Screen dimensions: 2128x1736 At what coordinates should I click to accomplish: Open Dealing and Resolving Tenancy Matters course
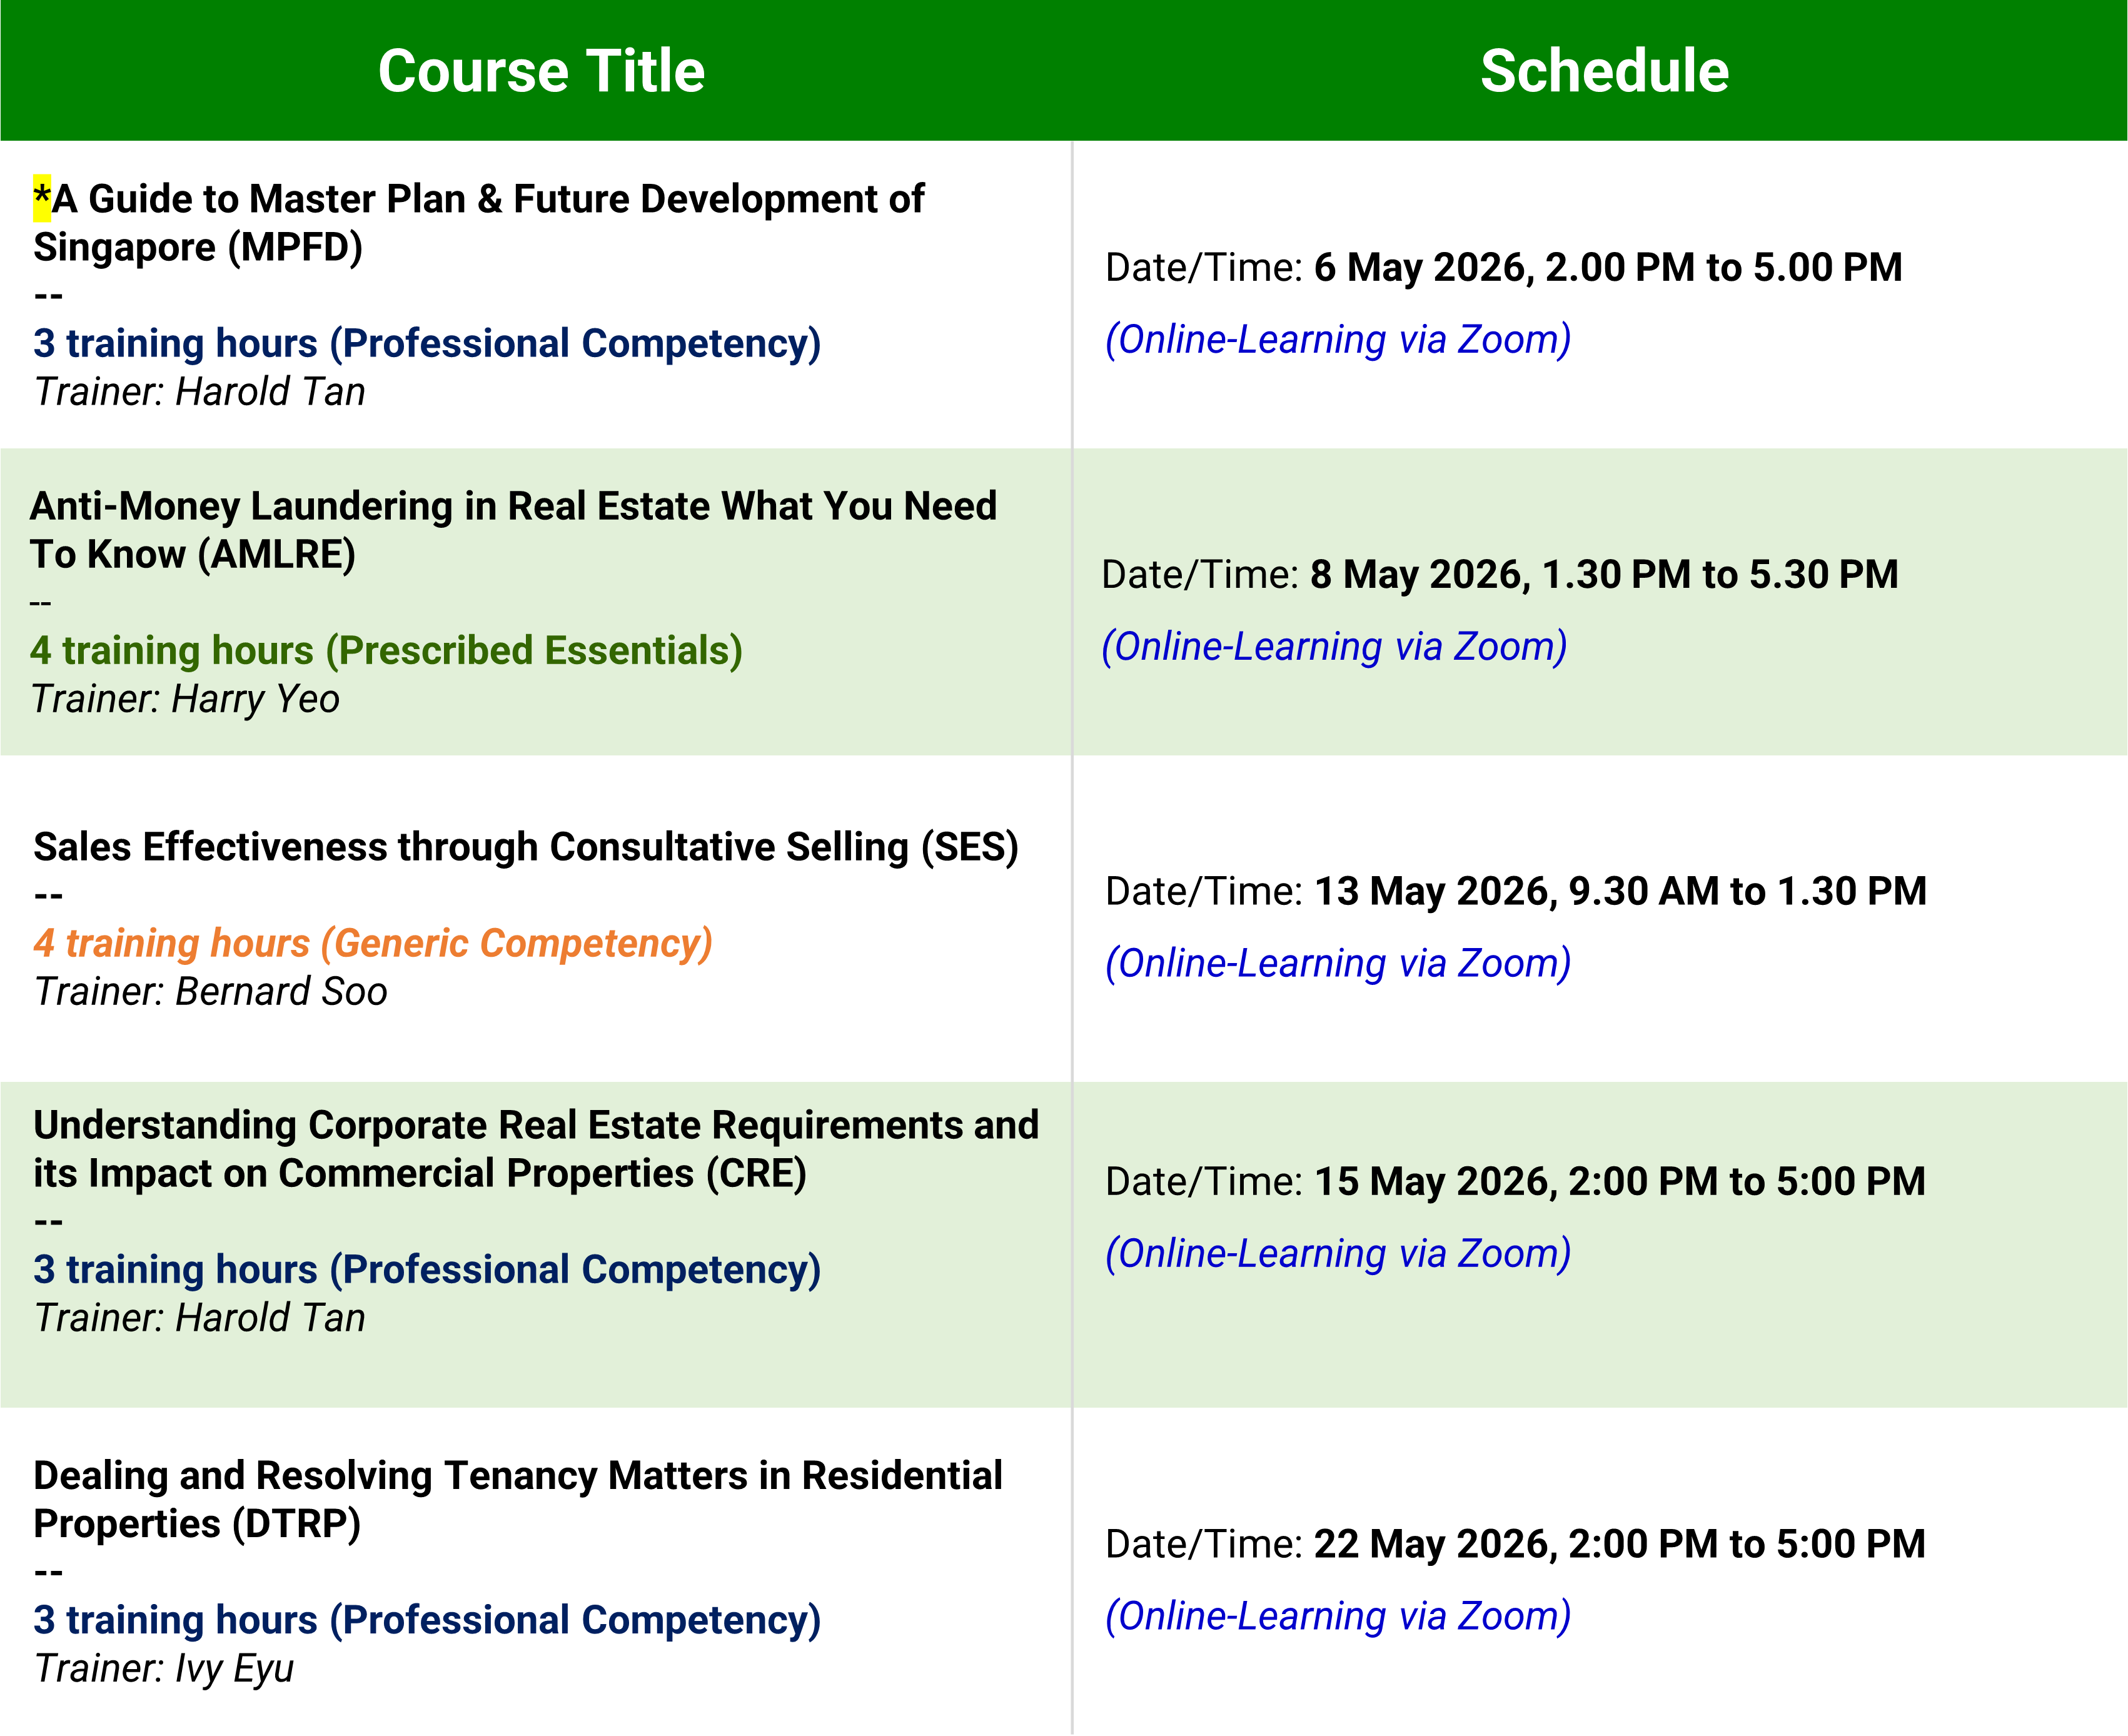click(x=518, y=1499)
